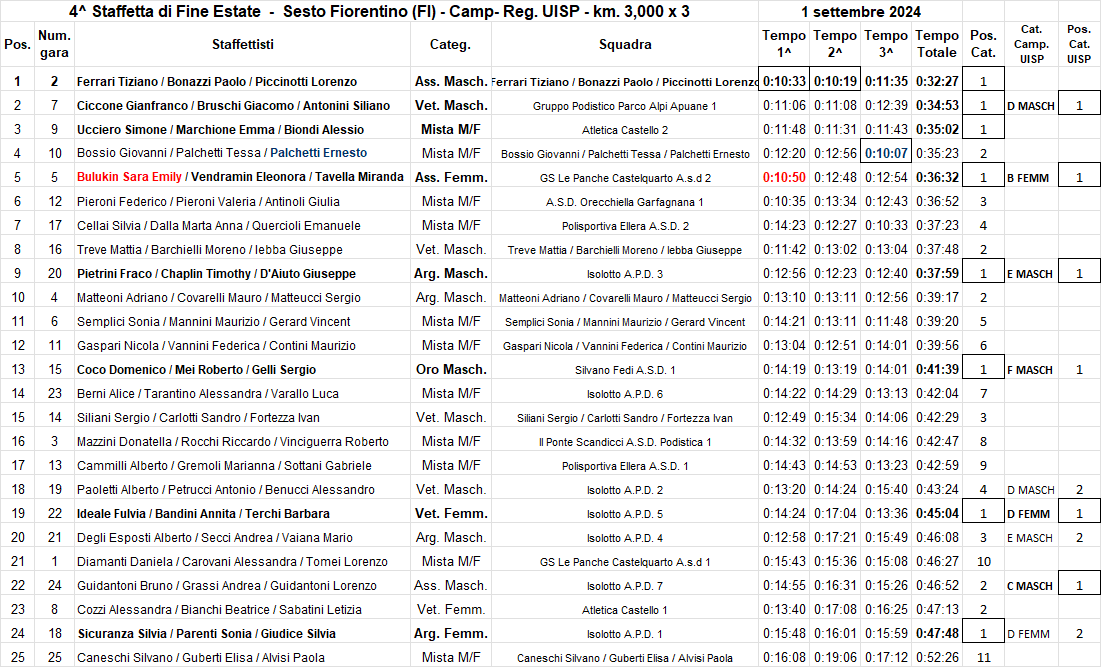Select the Tempo Totale header cell
The width and height of the screenshot is (1101, 667).
coord(936,45)
